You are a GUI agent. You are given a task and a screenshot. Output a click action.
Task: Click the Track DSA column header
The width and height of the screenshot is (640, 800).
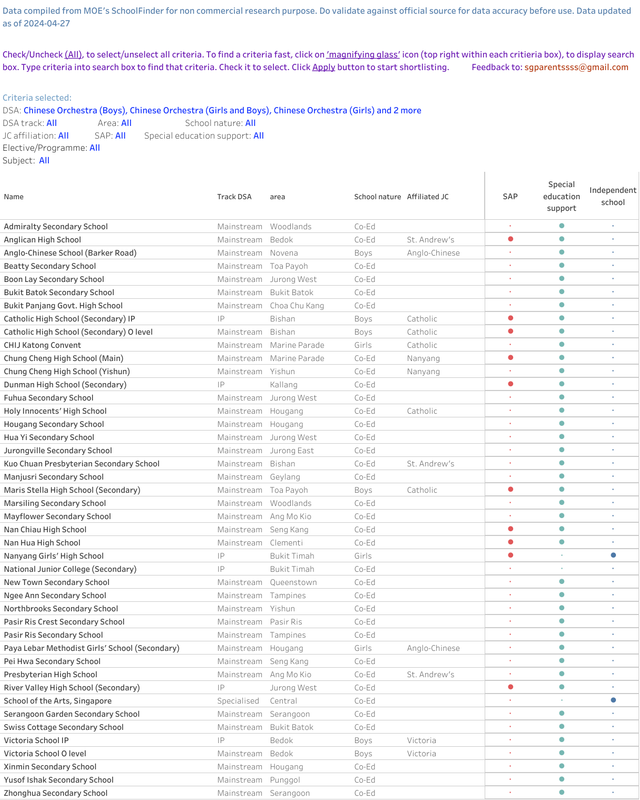pos(234,196)
